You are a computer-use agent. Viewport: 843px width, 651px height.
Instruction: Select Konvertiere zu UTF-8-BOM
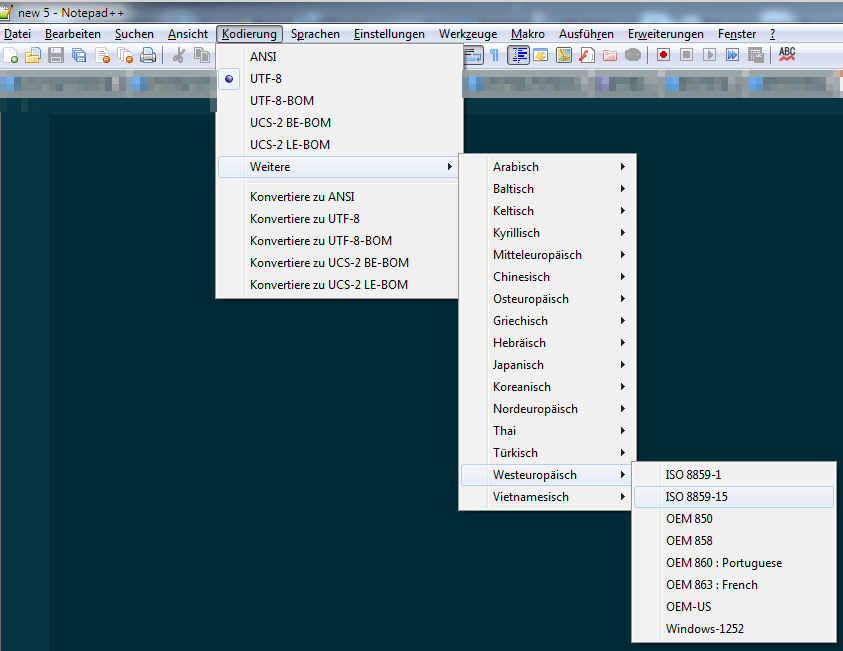tap(339, 241)
